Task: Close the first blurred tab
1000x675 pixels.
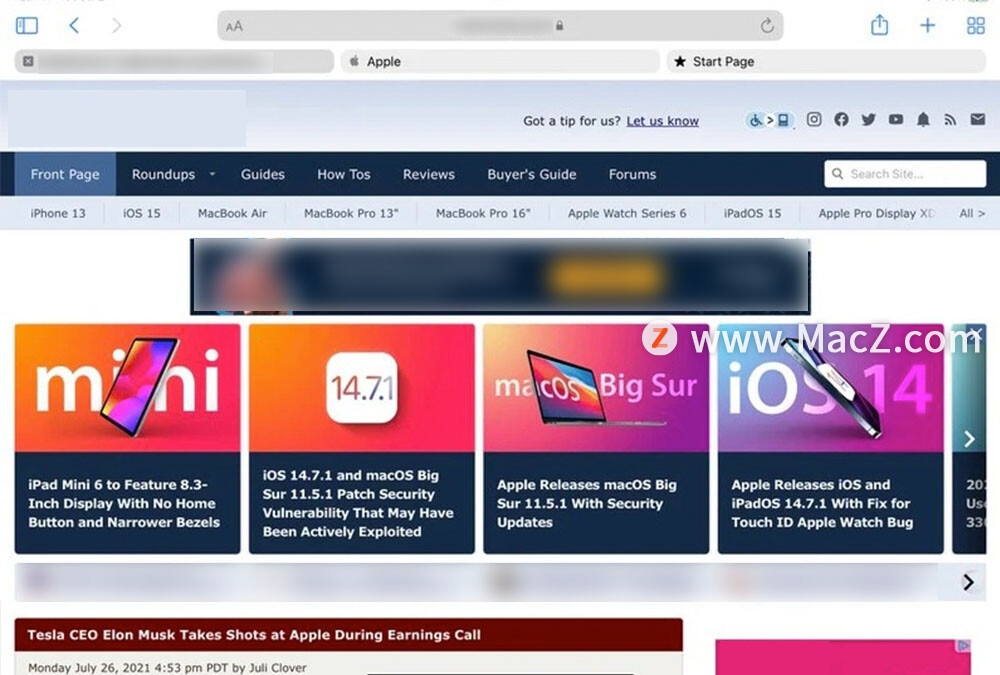Action: coord(28,61)
